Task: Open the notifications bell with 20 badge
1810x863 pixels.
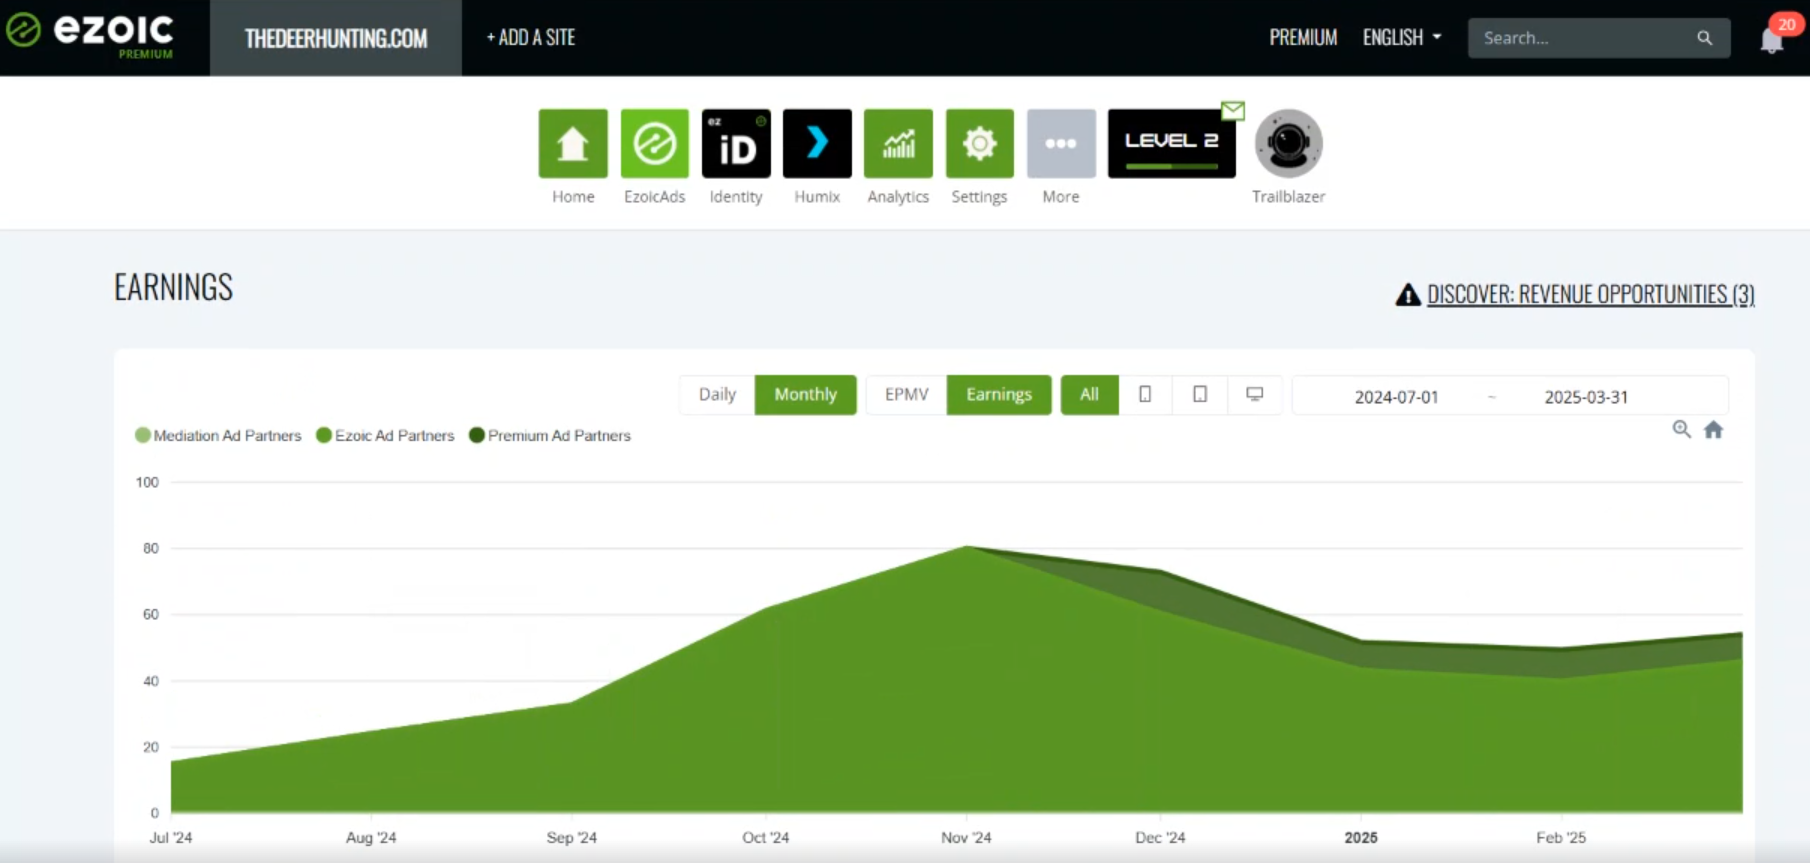Action: (1772, 40)
